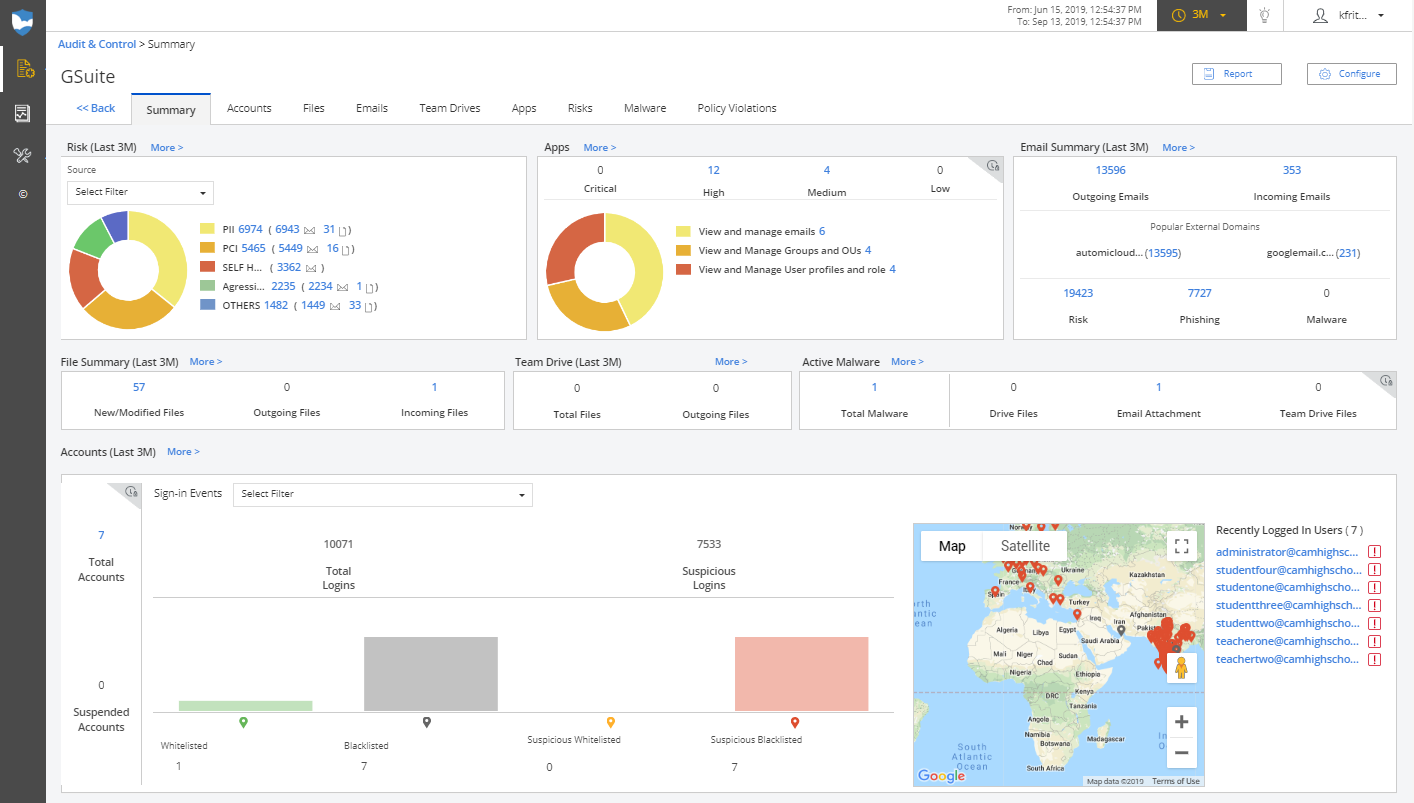Open the wrench tools sidebar icon
1414x803 pixels.
(x=23, y=155)
